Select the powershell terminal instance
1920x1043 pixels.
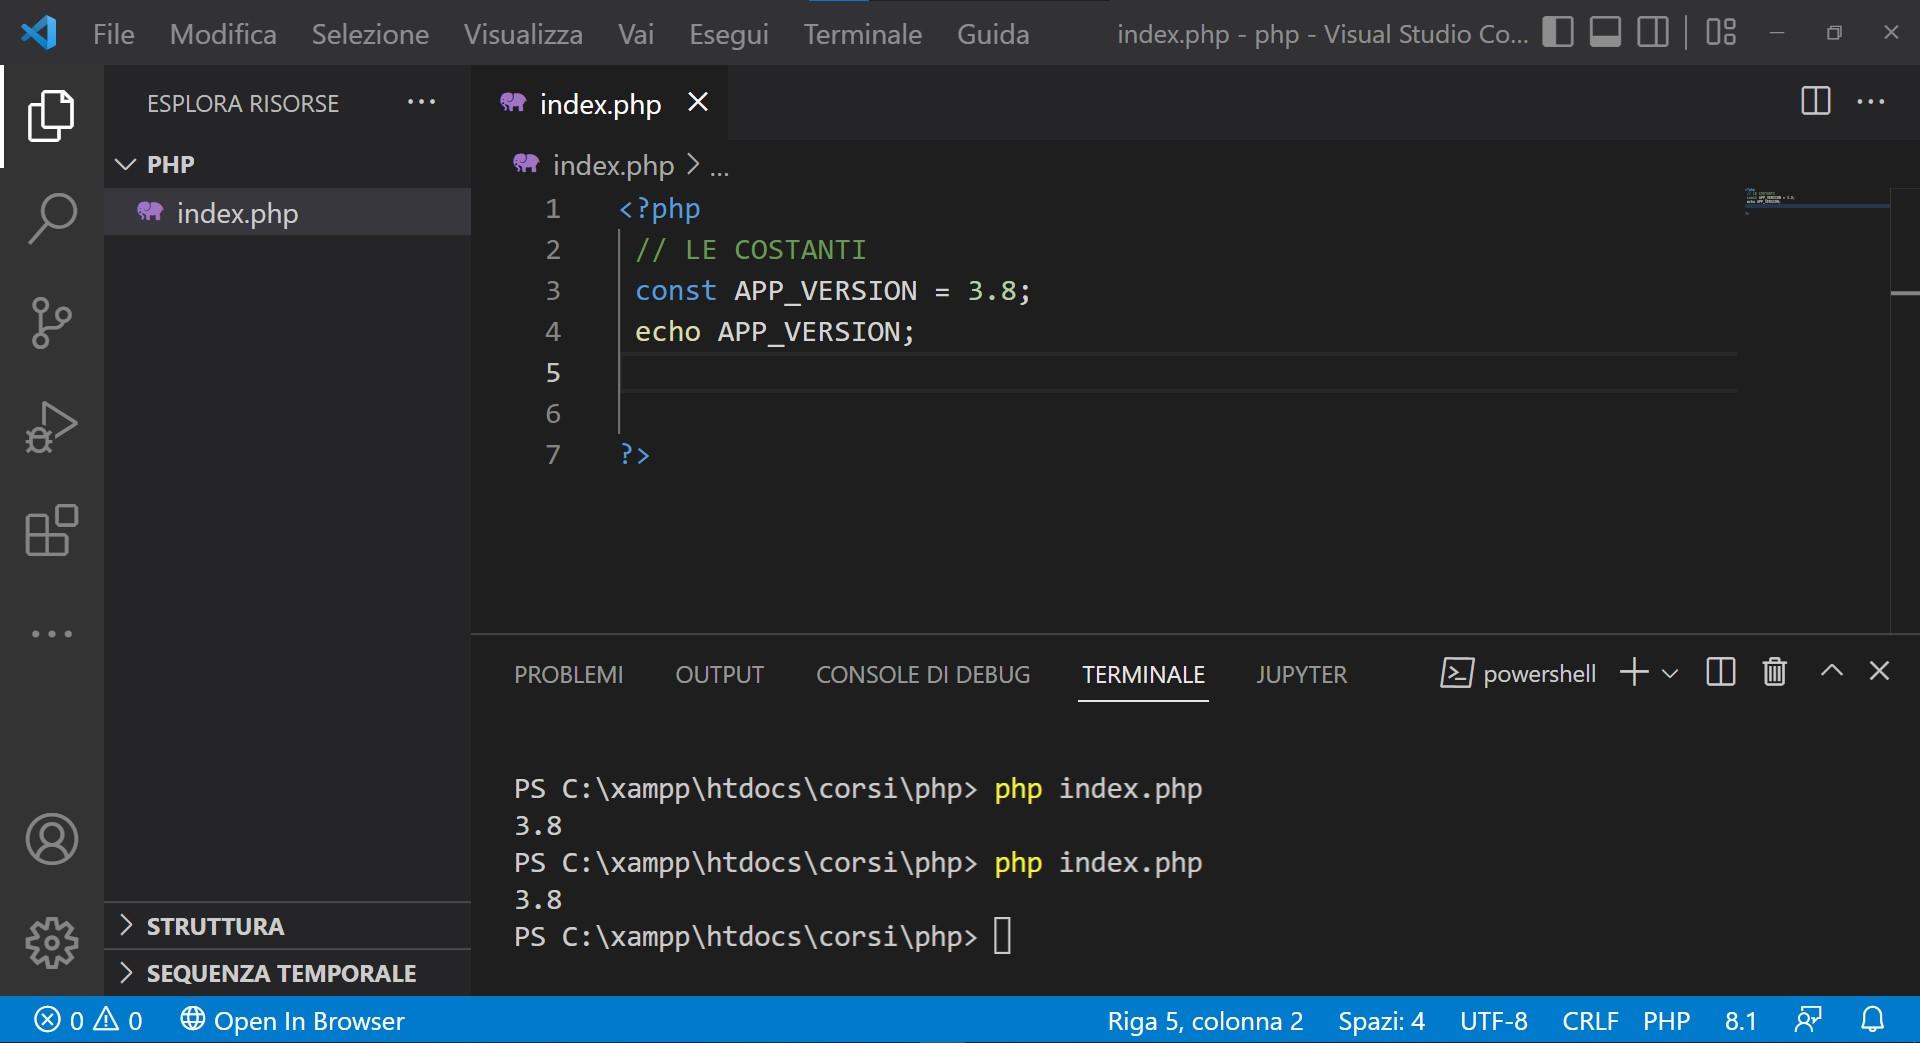[1518, 673]
